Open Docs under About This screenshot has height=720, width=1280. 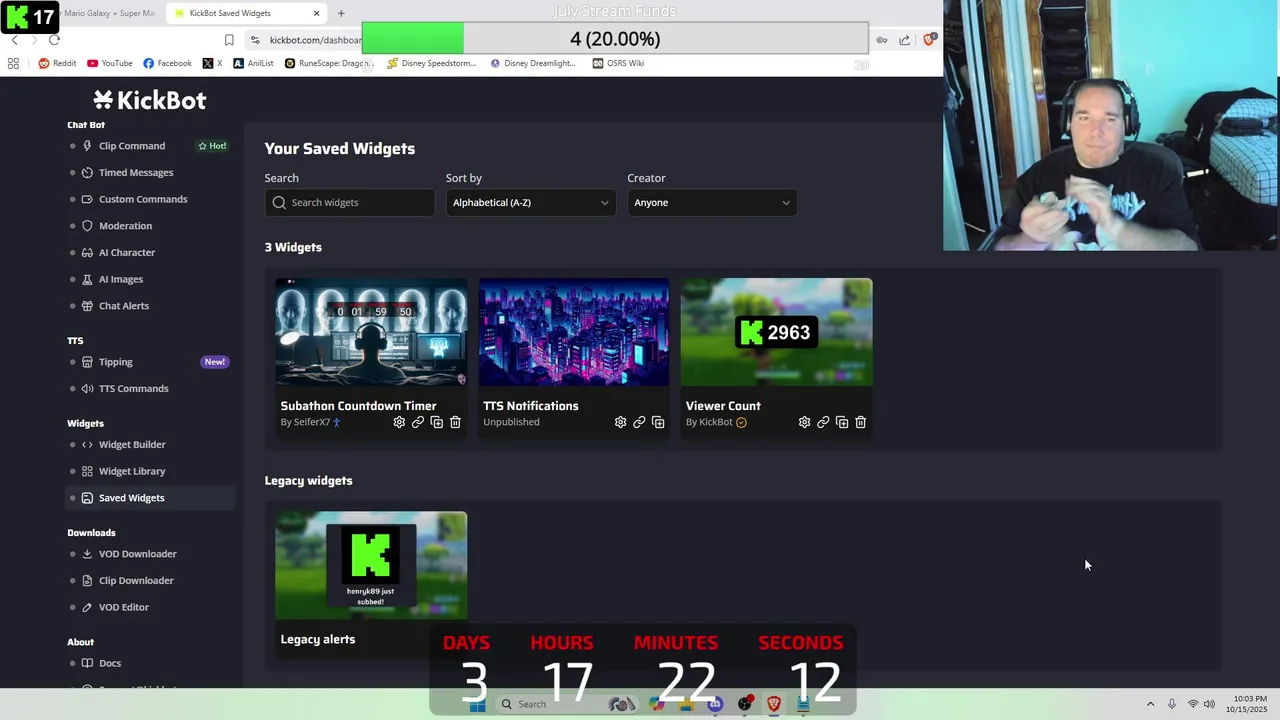coord(110,663)
